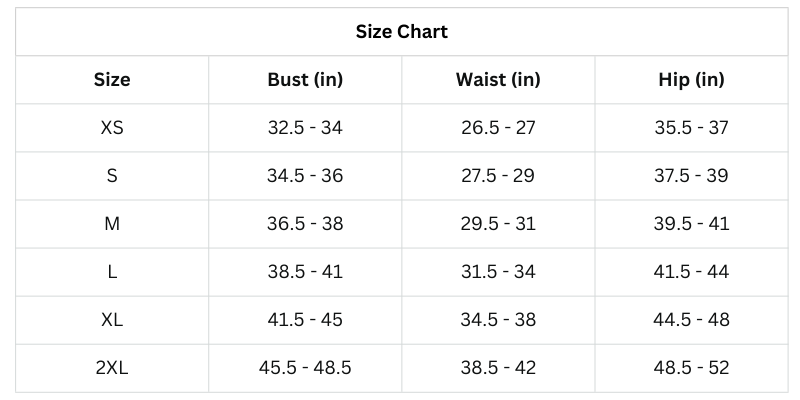Select the S waist value 27.5 - 29
800x400 pixels.
click(498, 175)
